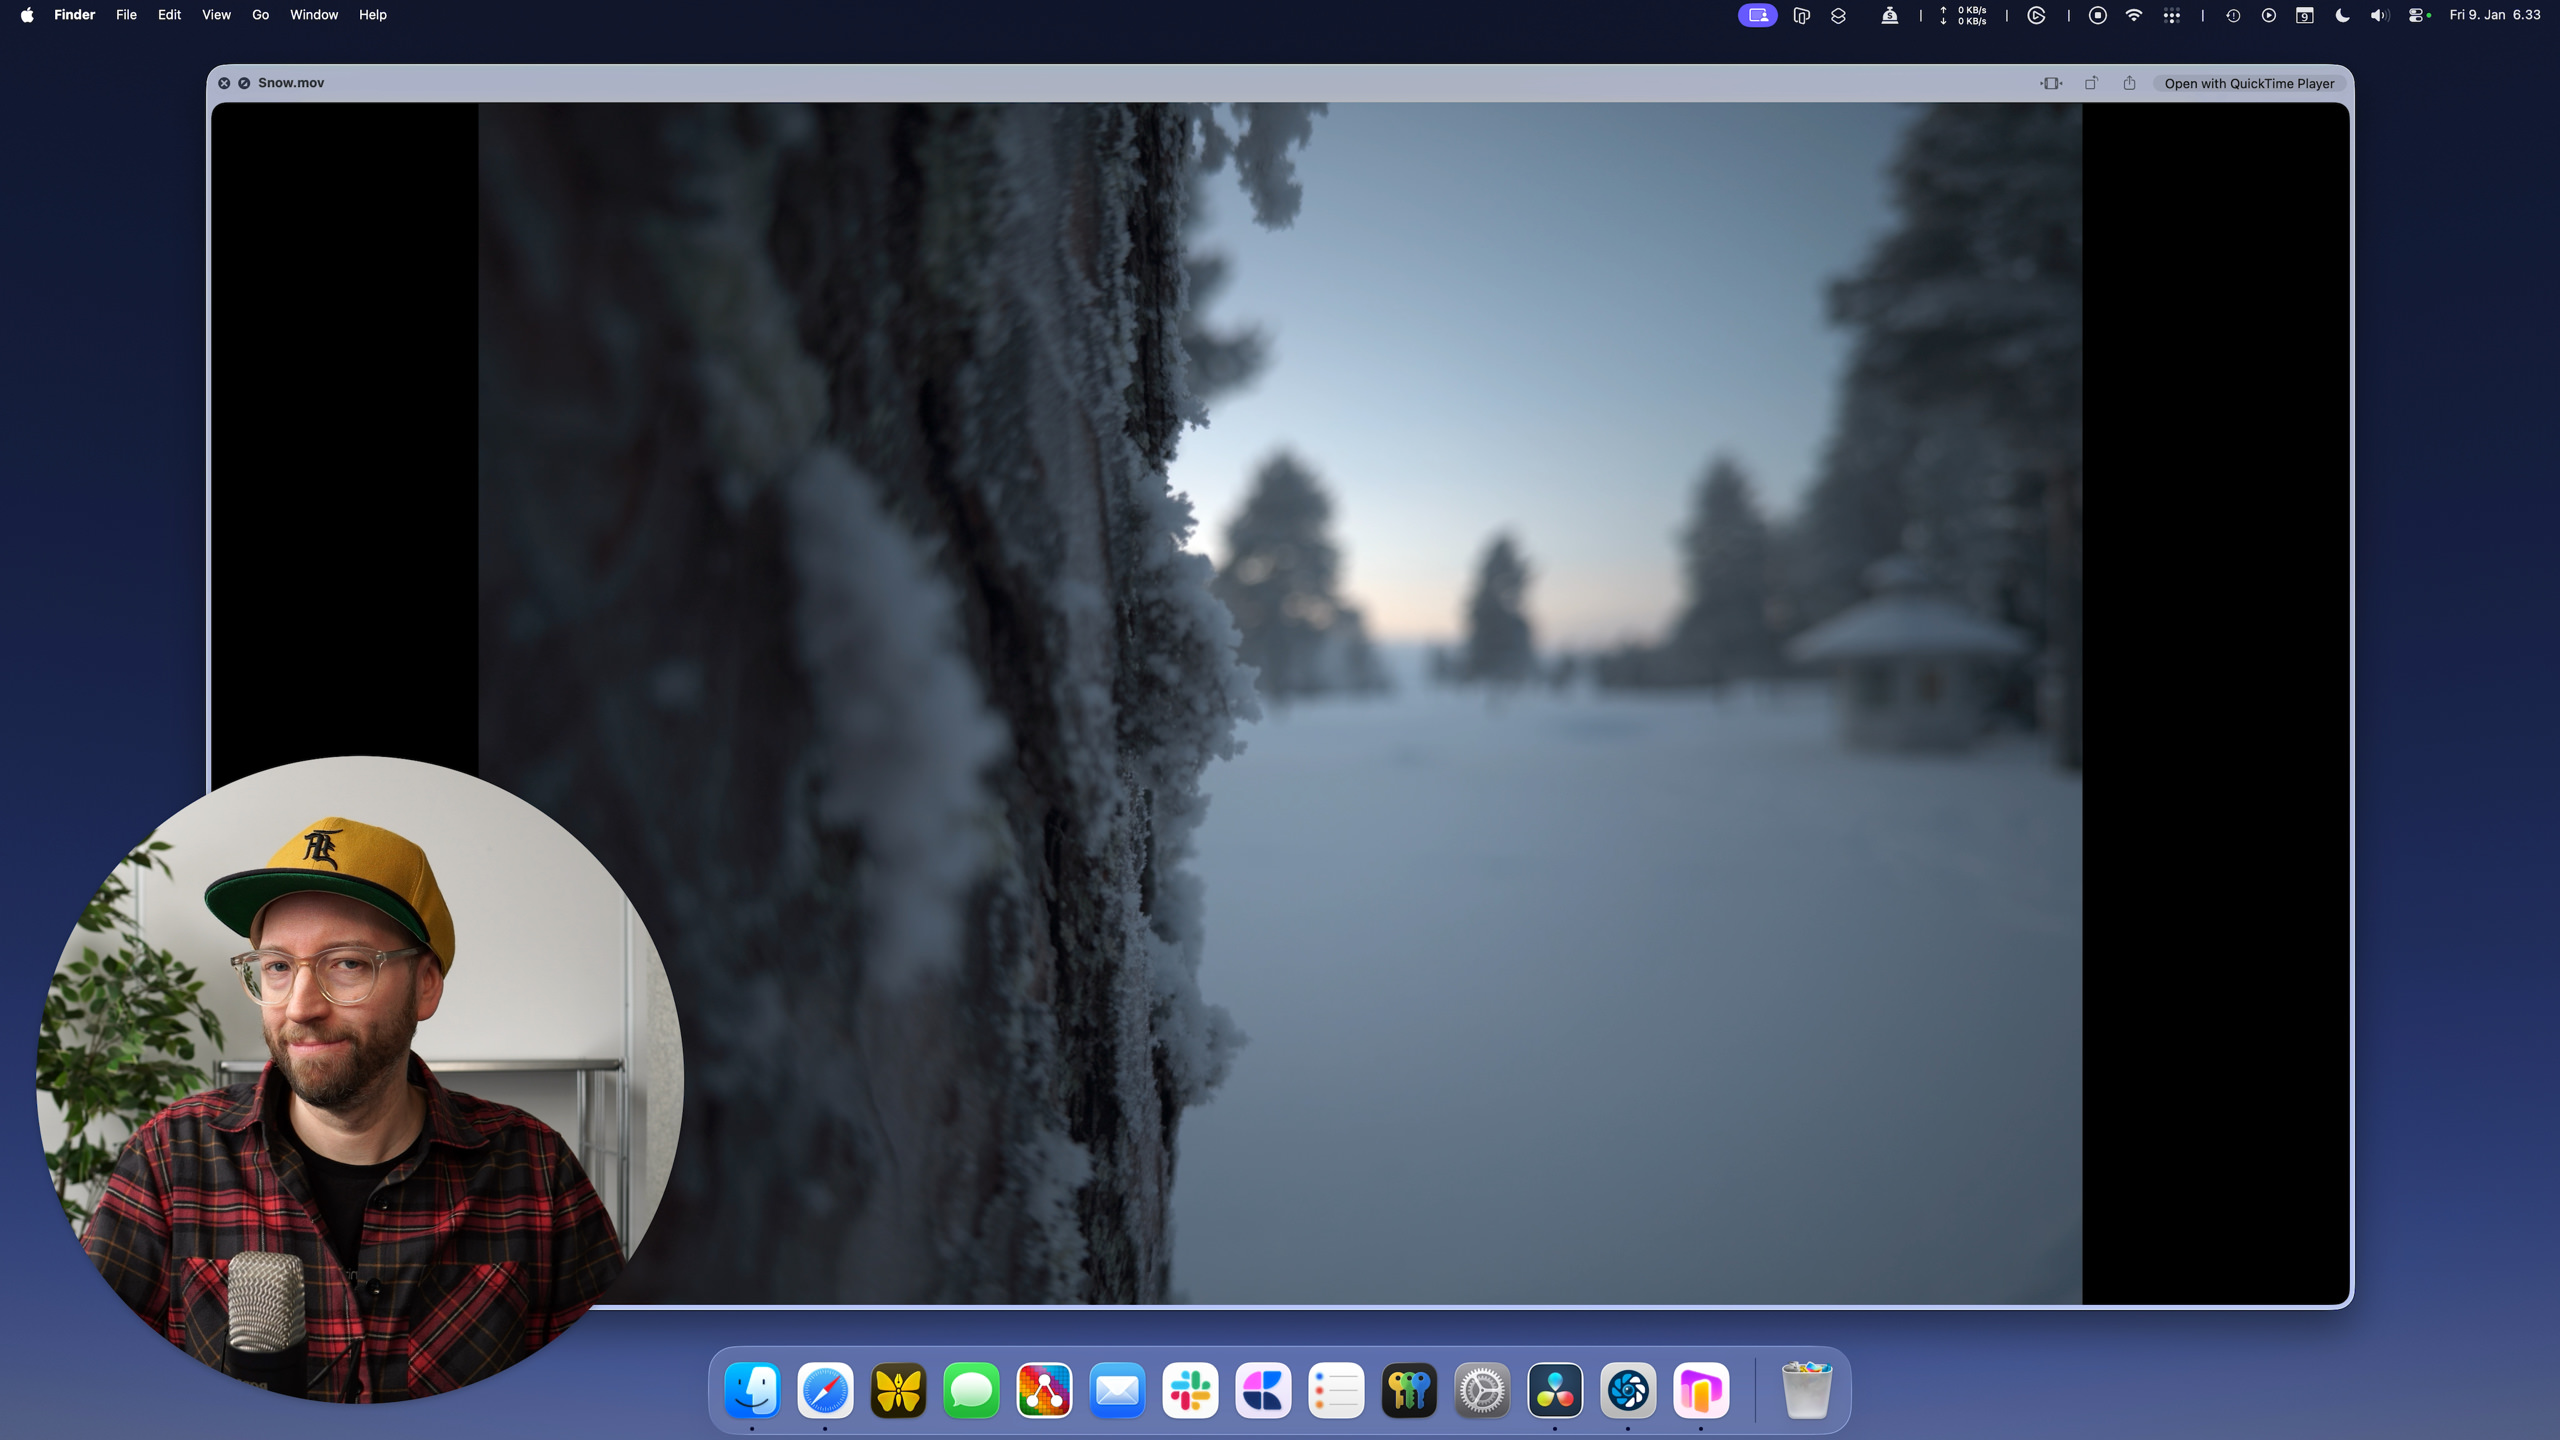Open the Window menu
This screenshot has height=1440, width=2560.
point(313,15)
